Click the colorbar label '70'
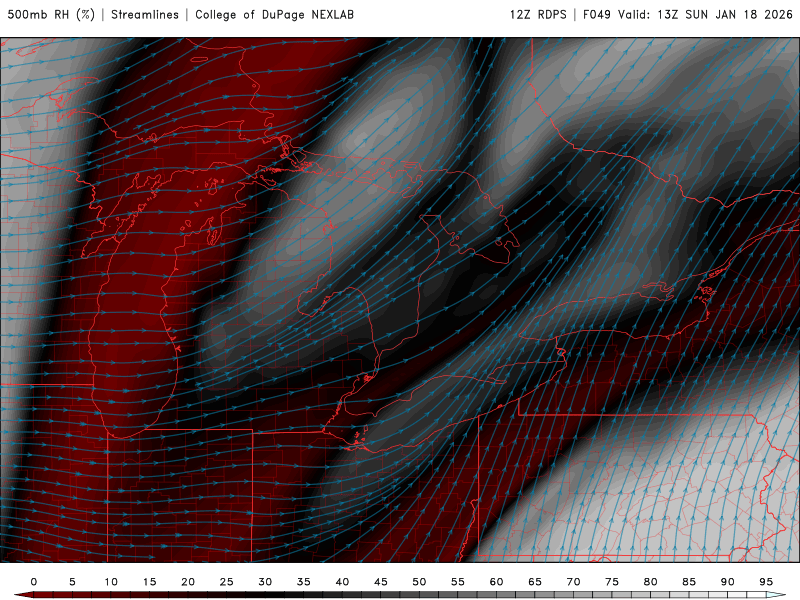 pos(573,582)
